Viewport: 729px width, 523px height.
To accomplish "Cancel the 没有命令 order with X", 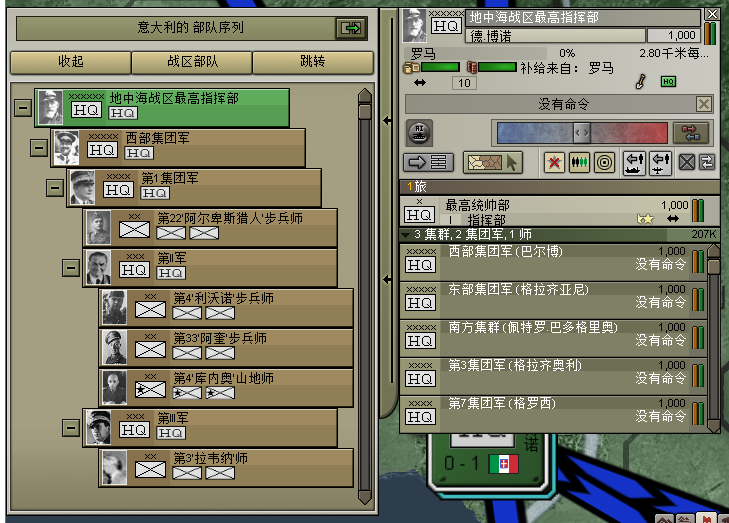I will click(x=704, y=104).
